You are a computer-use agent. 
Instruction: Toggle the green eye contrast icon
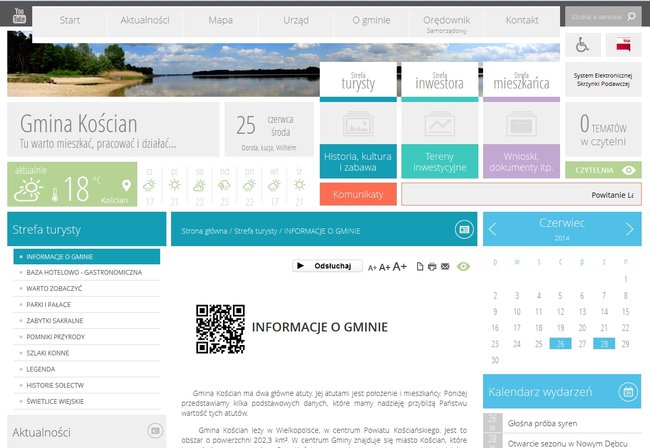463,267
